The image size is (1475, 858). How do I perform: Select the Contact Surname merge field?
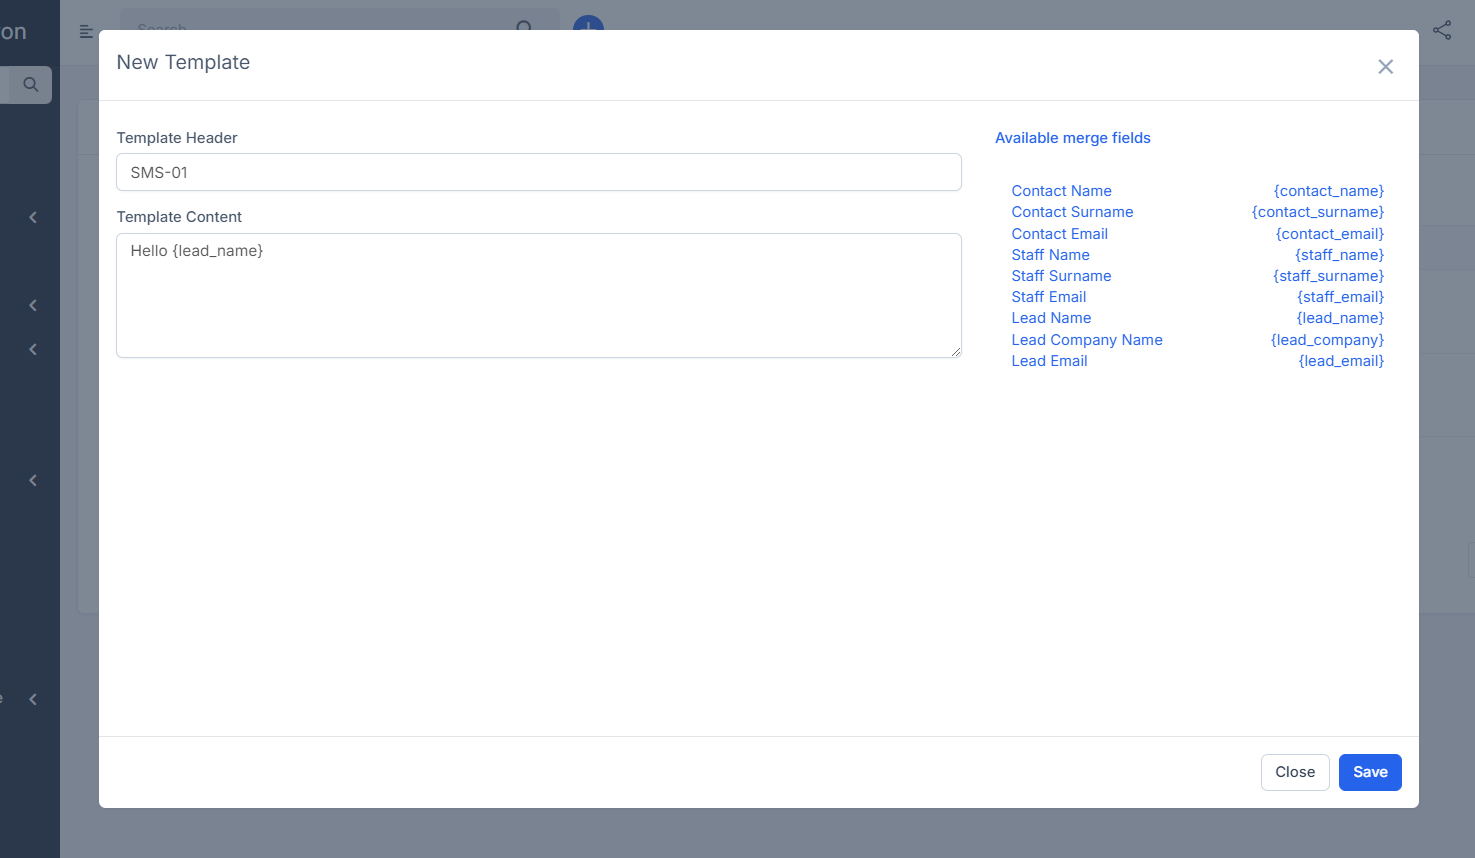(1072, 211)
